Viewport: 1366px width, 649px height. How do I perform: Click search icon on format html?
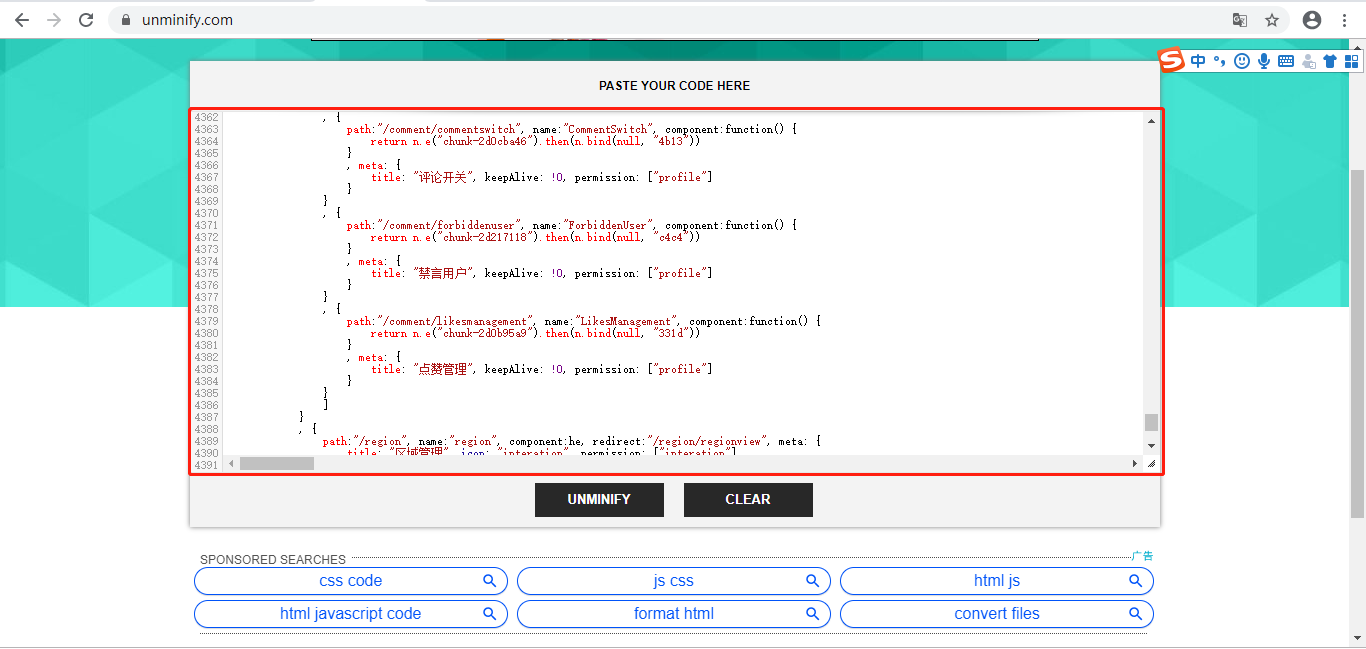[813, 614]
